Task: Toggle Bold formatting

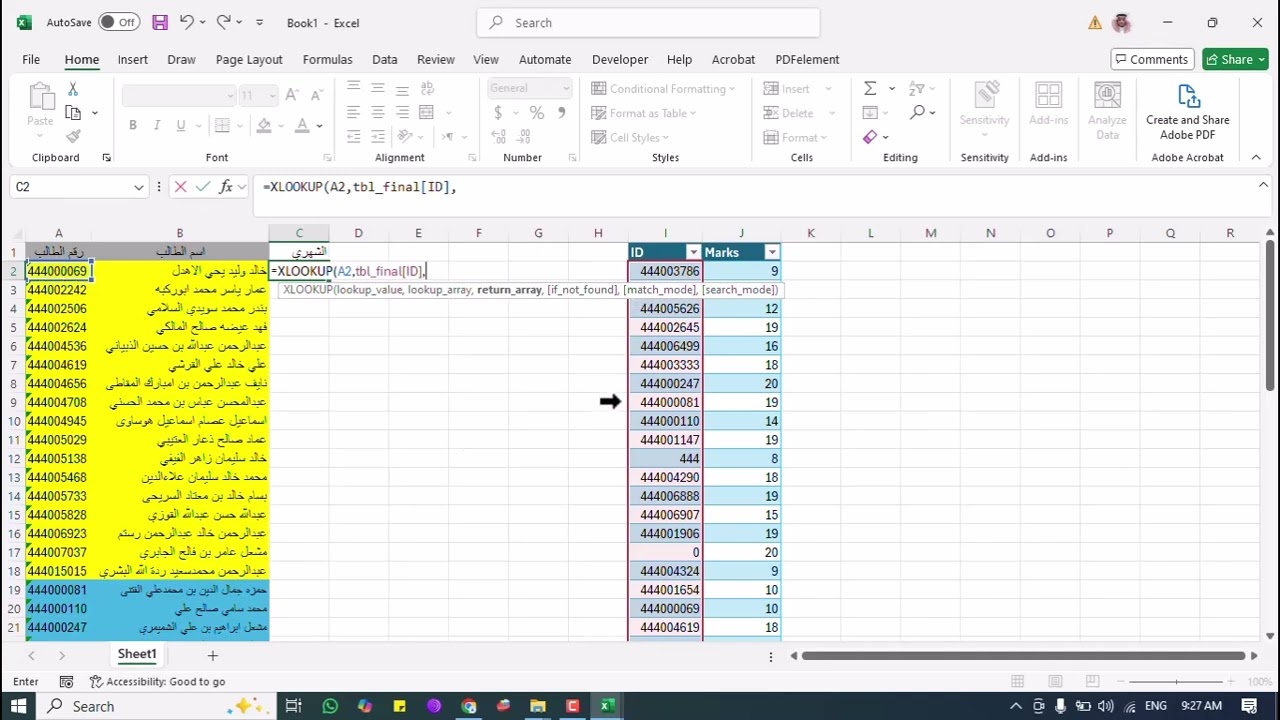Action: click(x=133, y=125)
